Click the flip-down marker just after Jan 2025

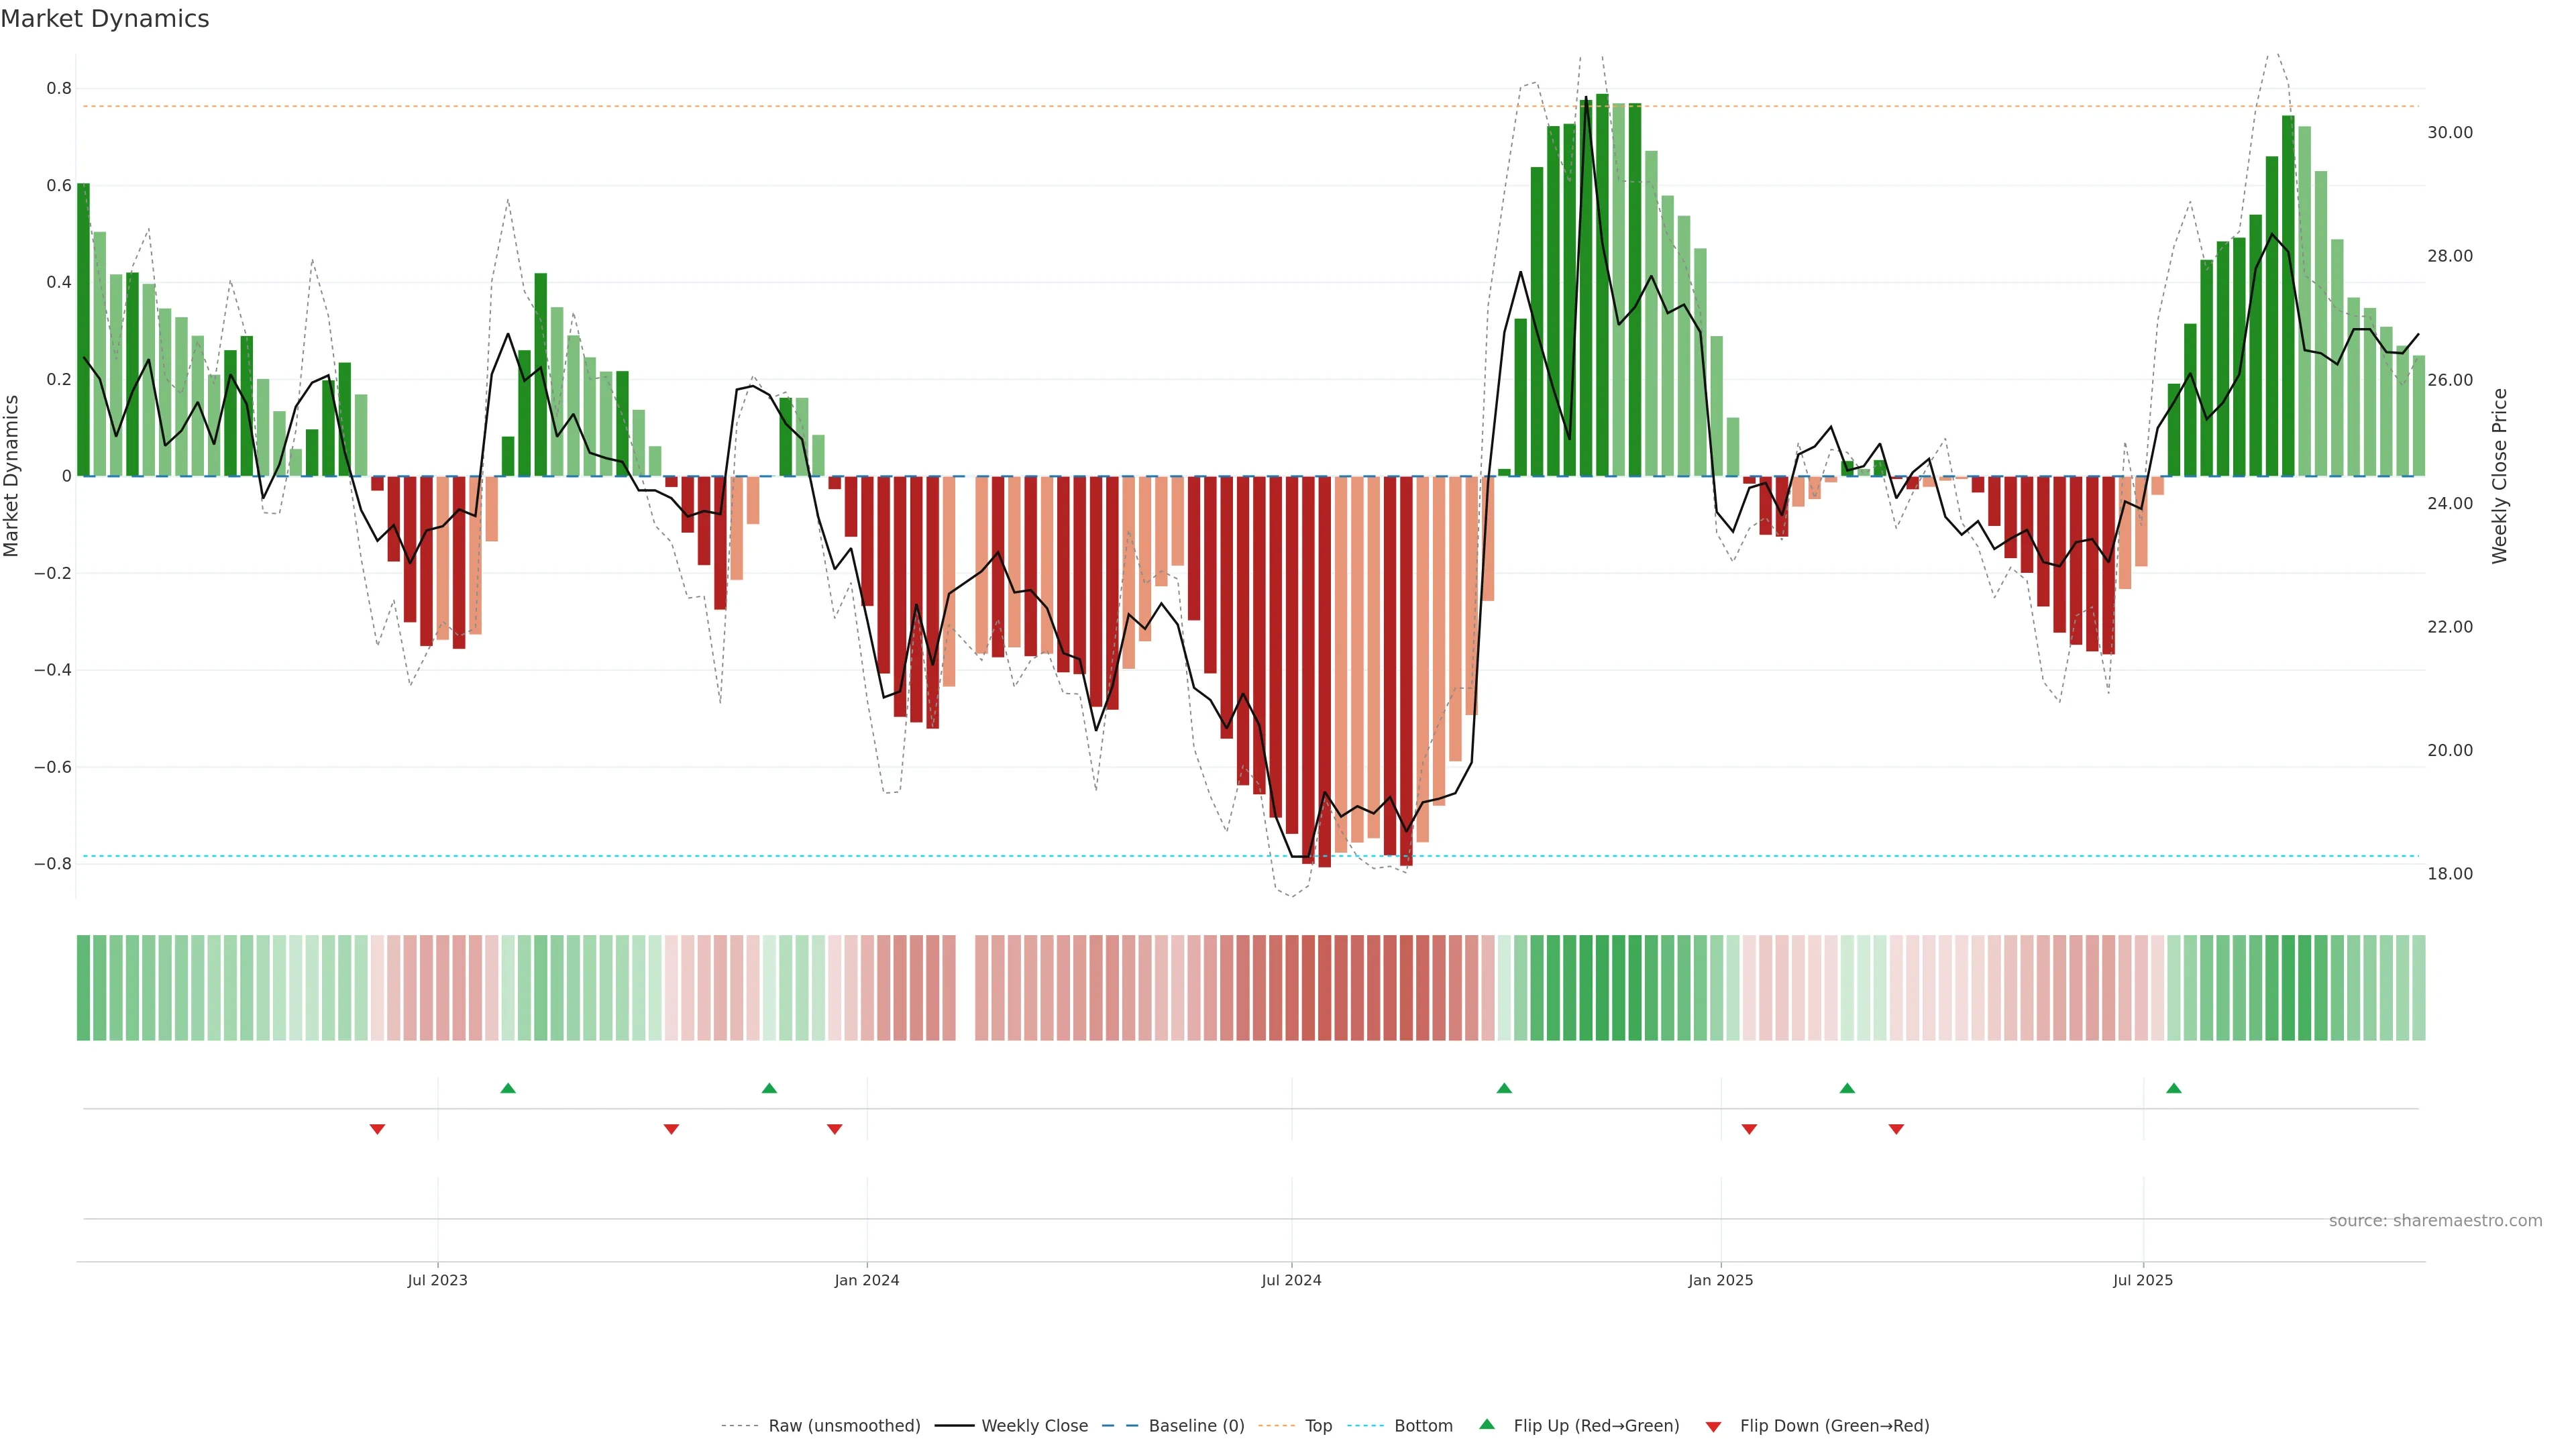tap(1749, 1129)
